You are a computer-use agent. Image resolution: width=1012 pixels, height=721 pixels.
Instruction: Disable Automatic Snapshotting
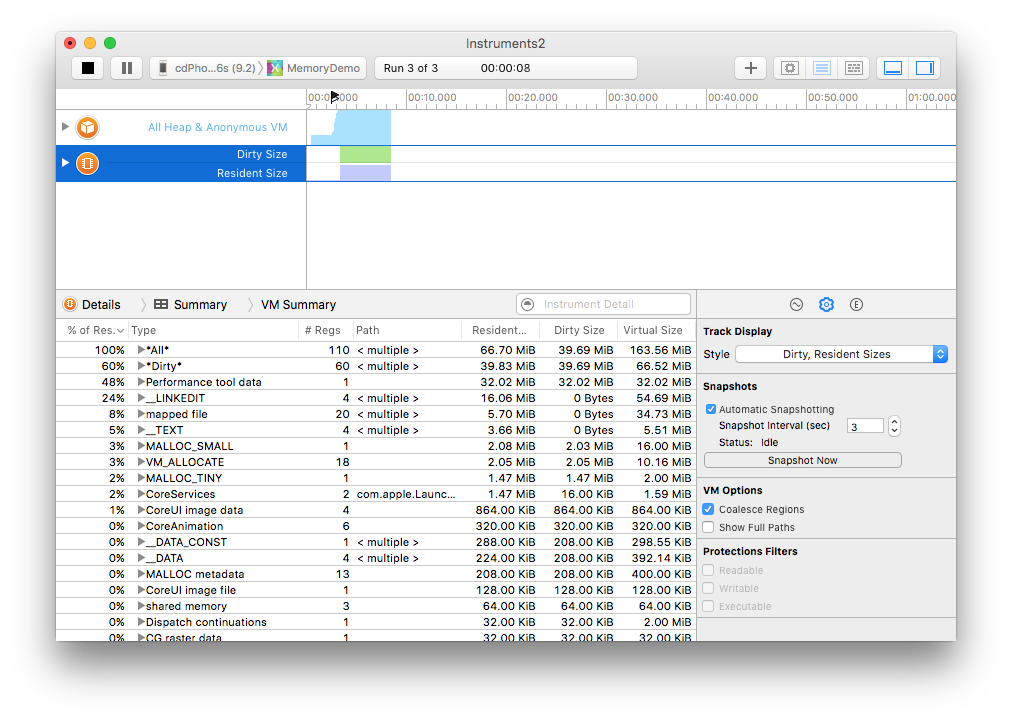coord(710,409)
